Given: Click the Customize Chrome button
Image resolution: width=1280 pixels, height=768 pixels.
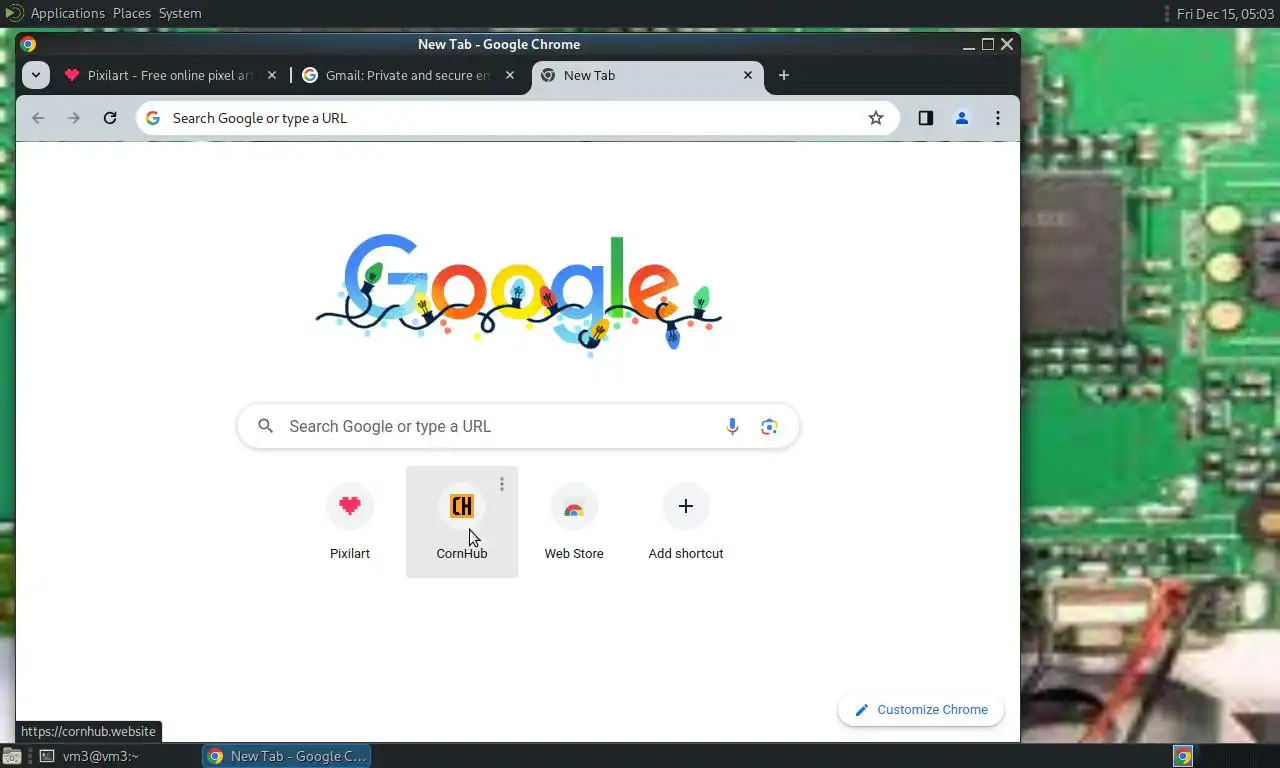Looking at the screenshot, I should [x=921, y=710].
